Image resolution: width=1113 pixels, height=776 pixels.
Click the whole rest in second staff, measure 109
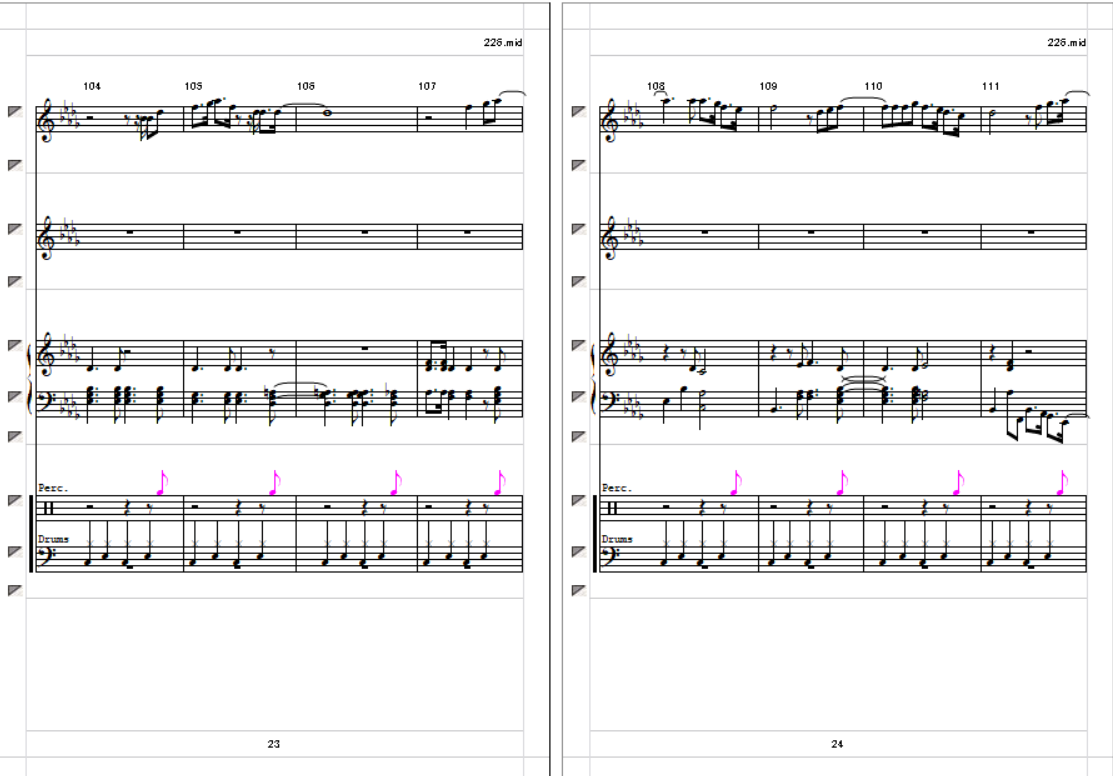coord(811,231)
